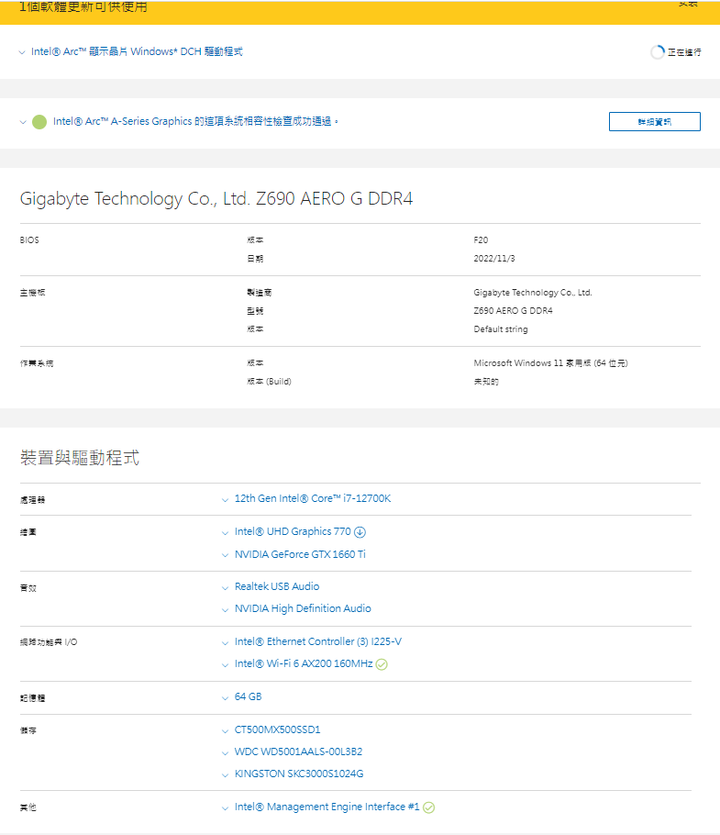Click download icon next to UHD Graphics 770
Viewport: 720px width, 835px height.
coord(360,532)
